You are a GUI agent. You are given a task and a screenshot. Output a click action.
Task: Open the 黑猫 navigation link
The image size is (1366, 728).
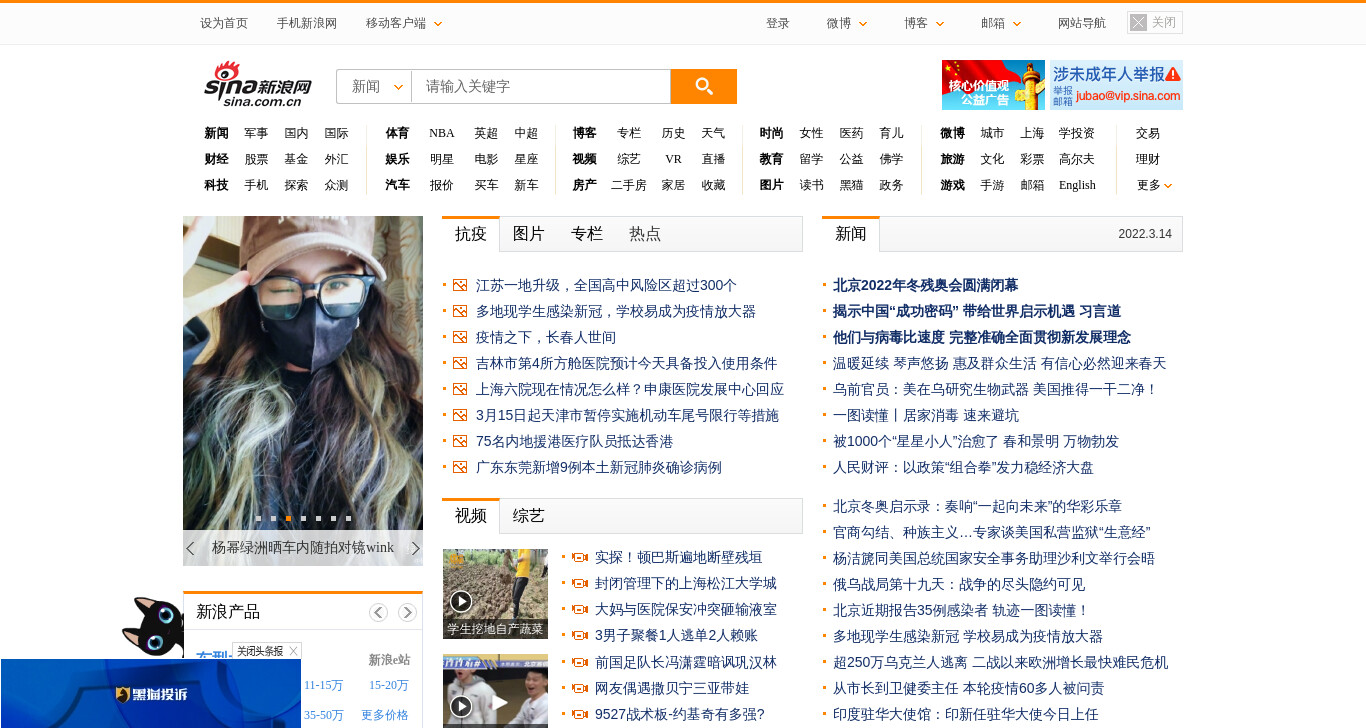coord(851,185)
